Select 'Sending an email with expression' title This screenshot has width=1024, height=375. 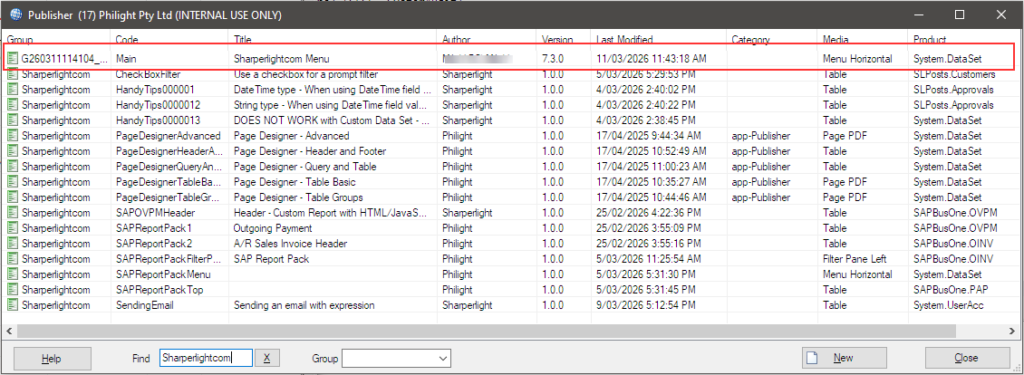coord(304,305)
